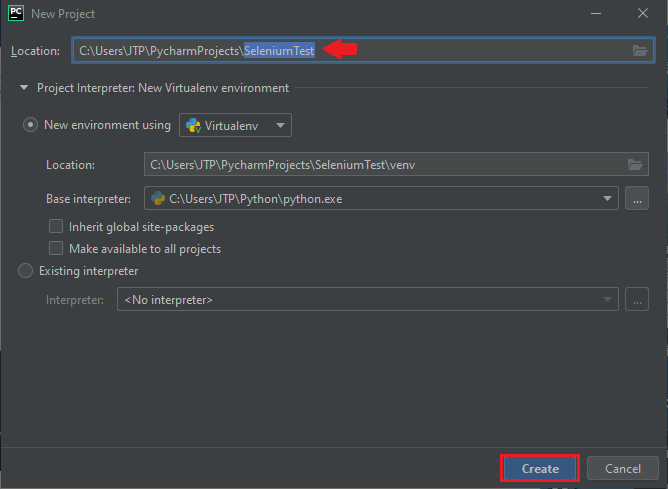The height and width of the screenshot is (489, 668).
Task: Click the Cancel button
Action: (x=622, y=469)
